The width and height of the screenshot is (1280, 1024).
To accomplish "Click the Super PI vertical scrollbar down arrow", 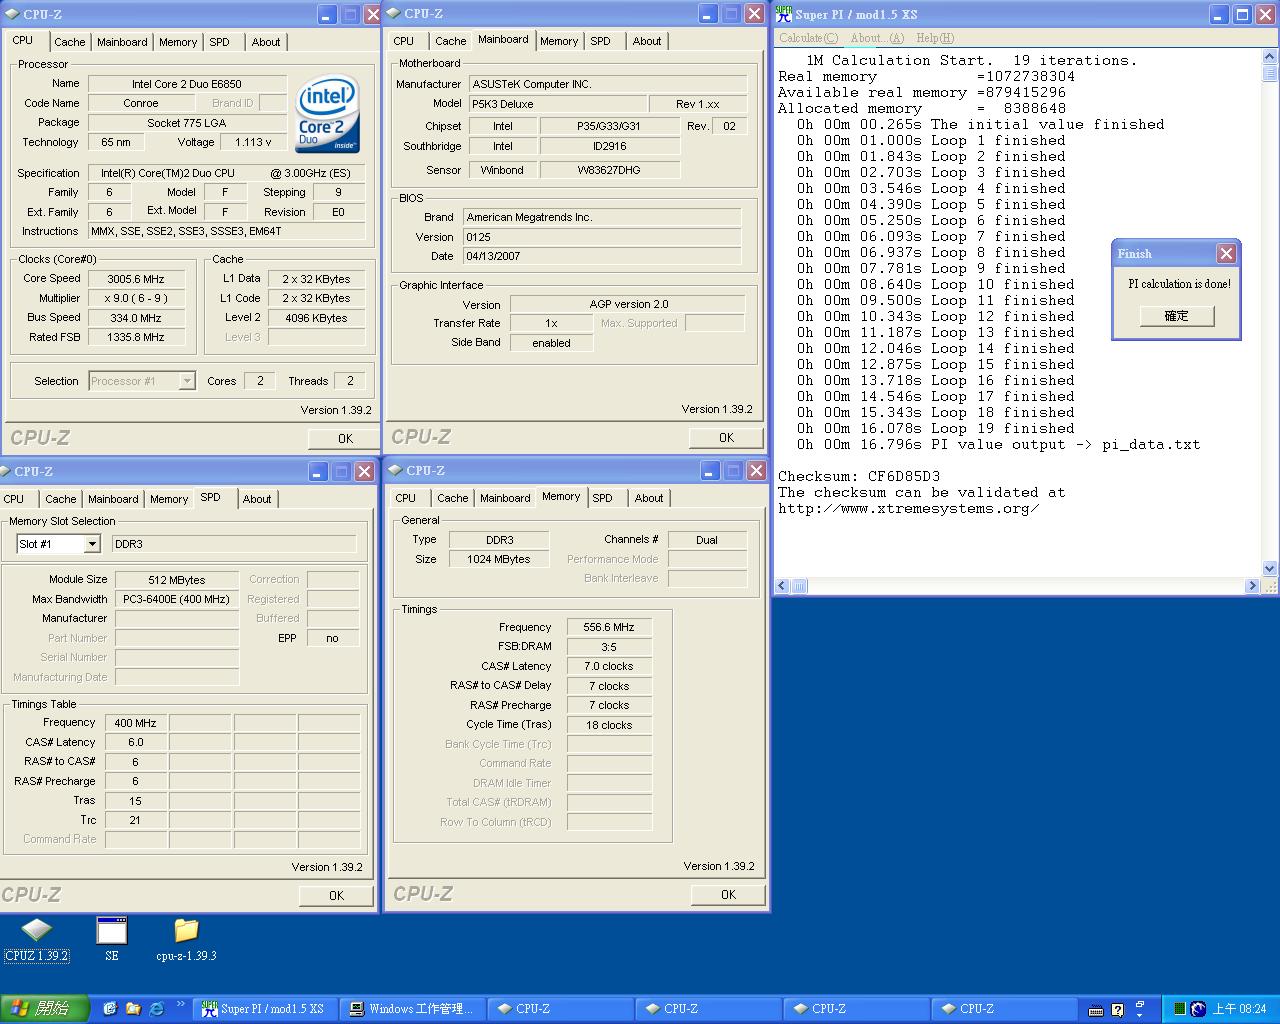I will (x=1270, y=569).
